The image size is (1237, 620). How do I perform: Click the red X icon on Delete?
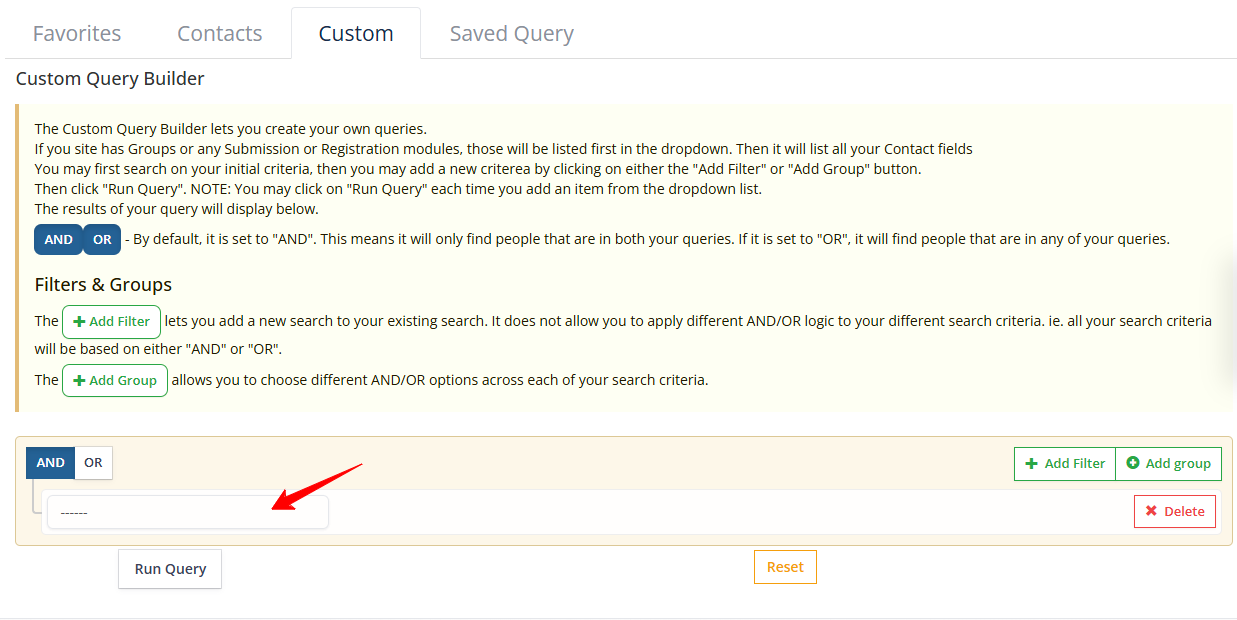[1151, 511]
